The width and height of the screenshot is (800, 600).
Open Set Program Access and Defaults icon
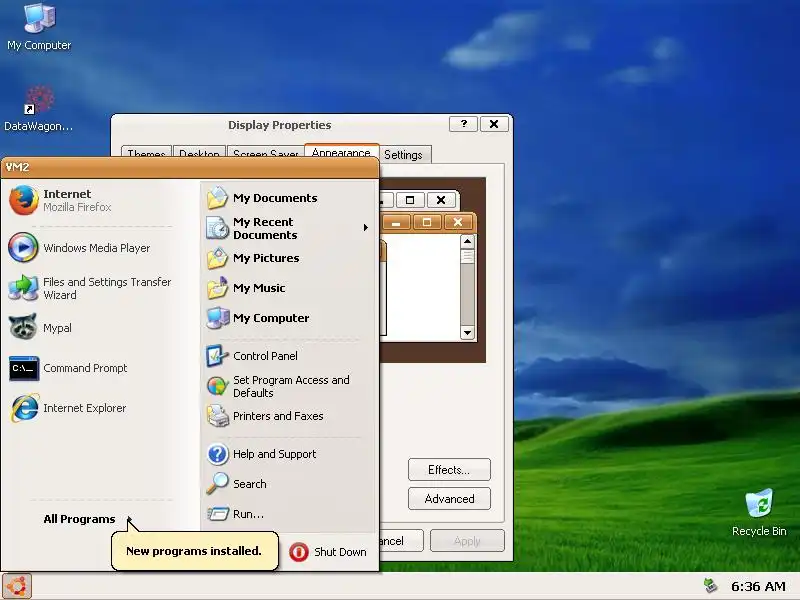217,386
